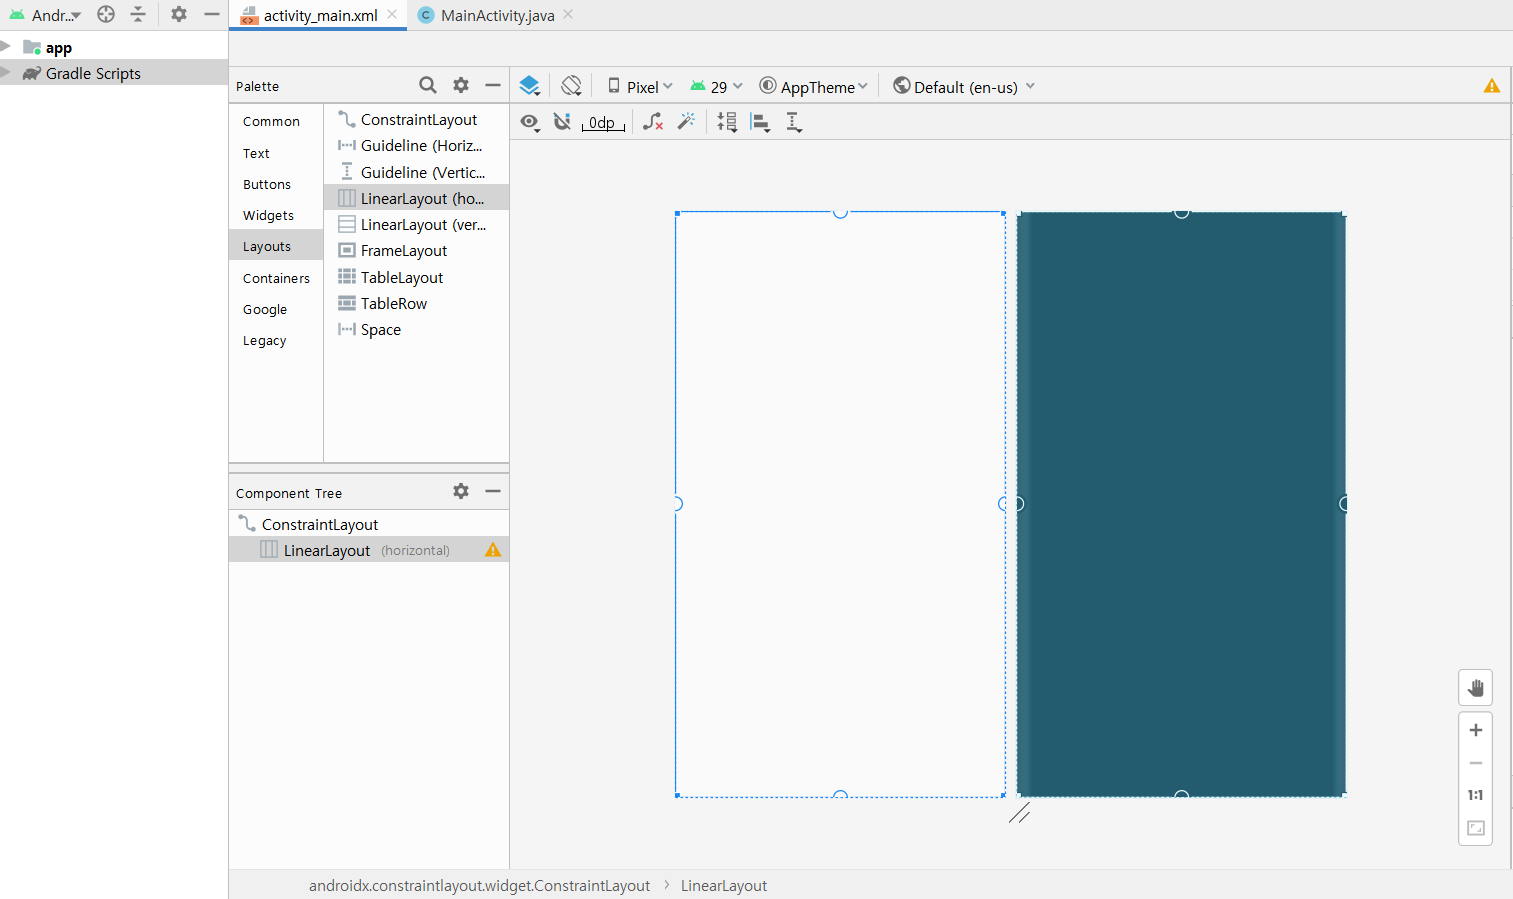
Task: Open the AppTheme dropdown
Action: pos(814,87)
